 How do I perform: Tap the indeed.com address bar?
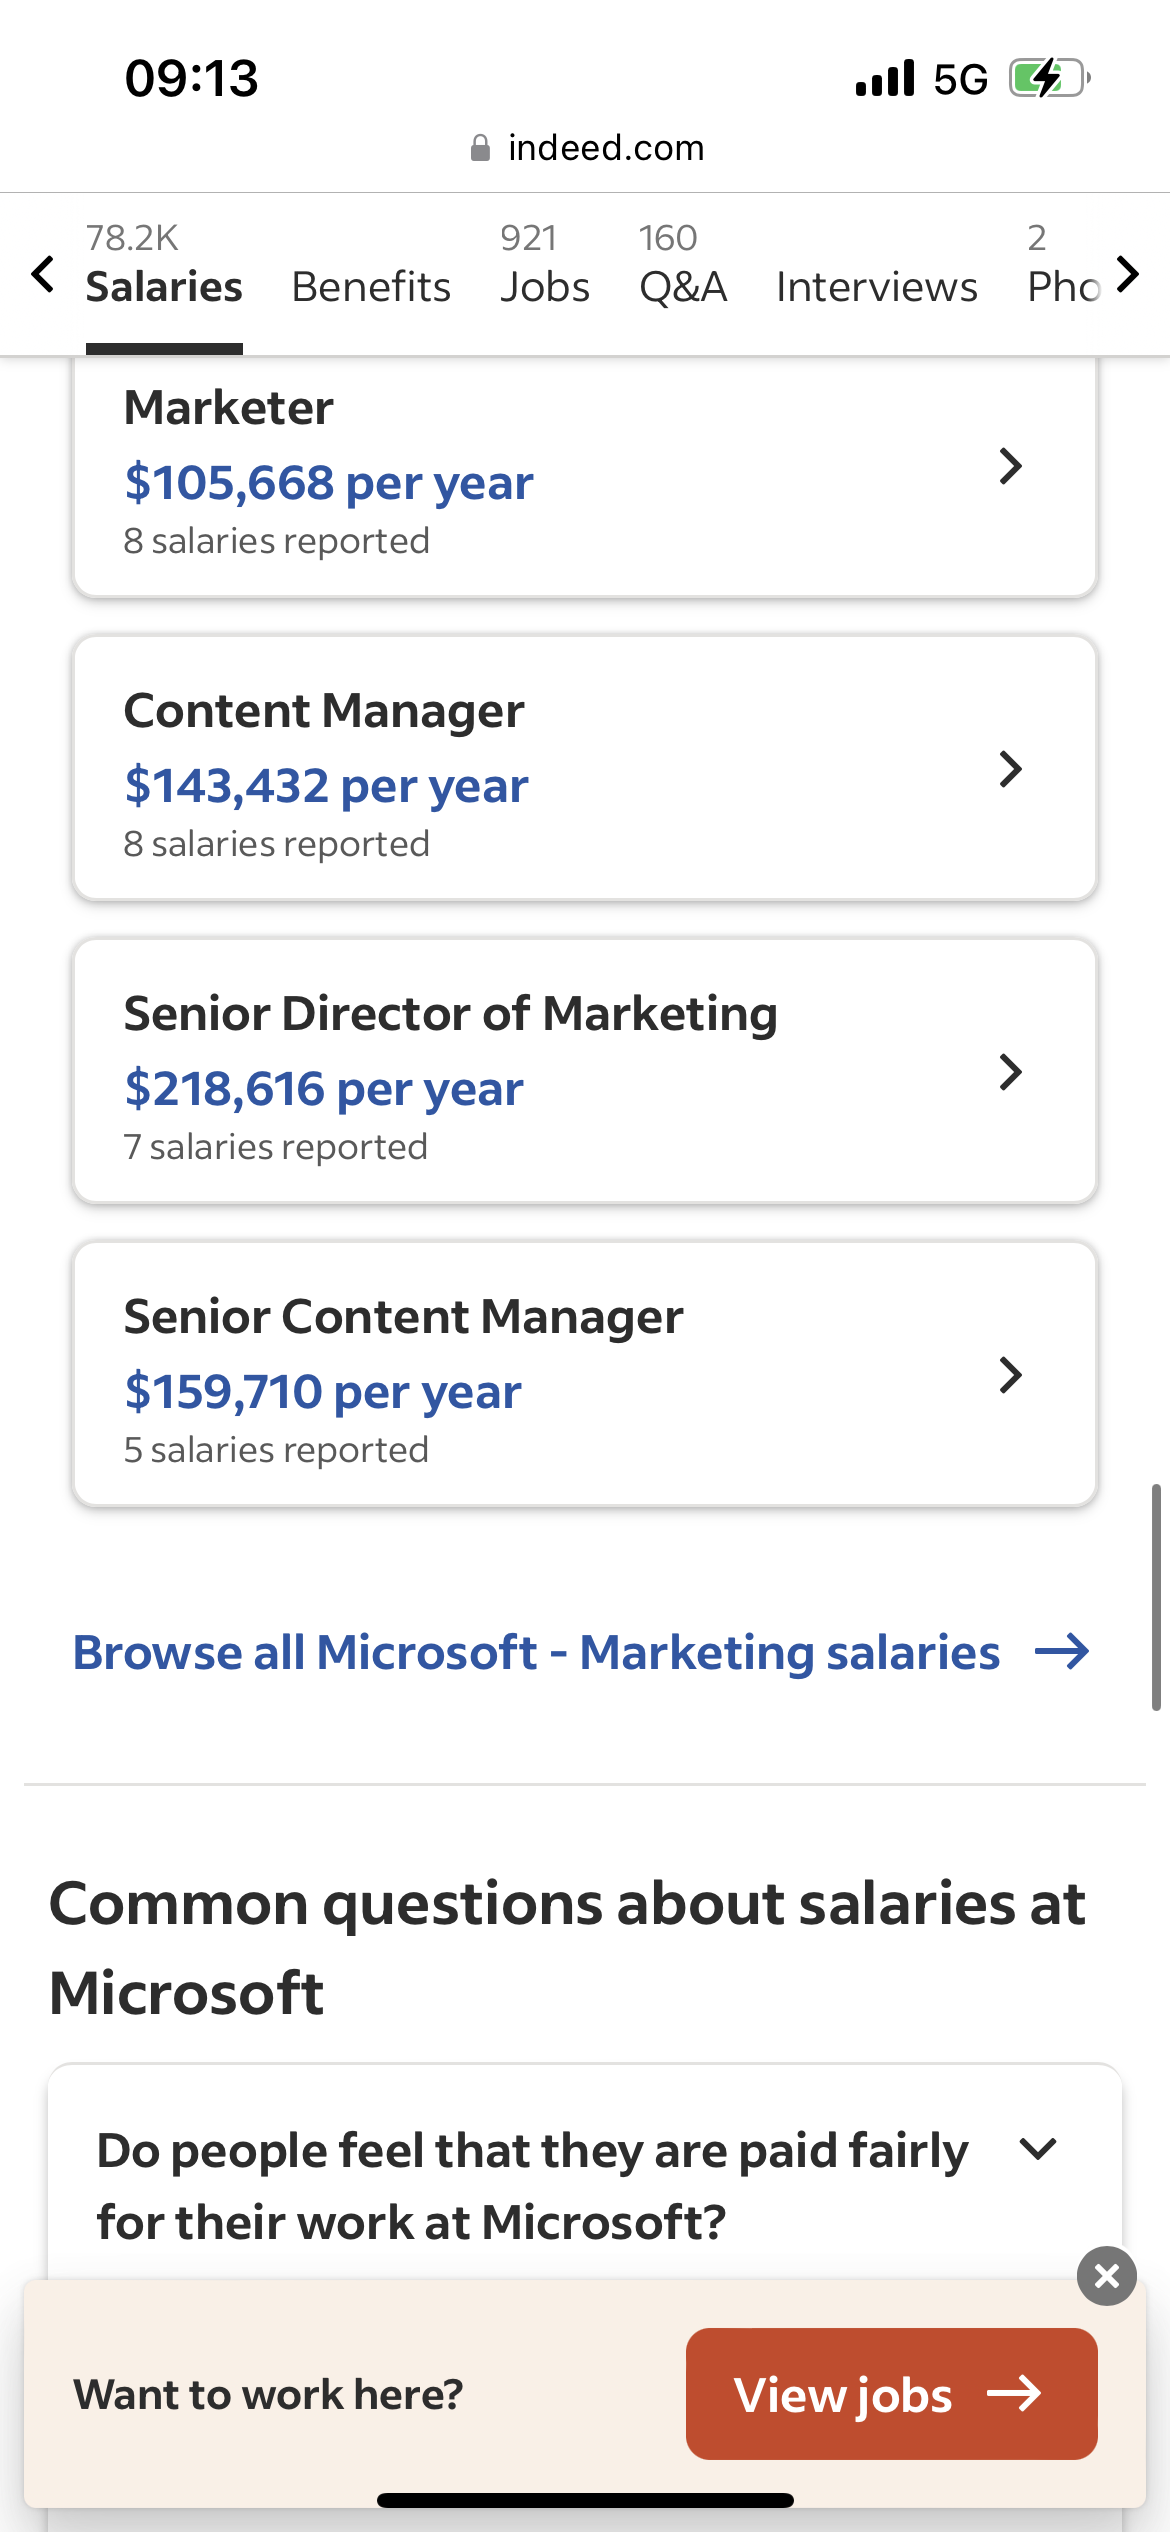586,148
